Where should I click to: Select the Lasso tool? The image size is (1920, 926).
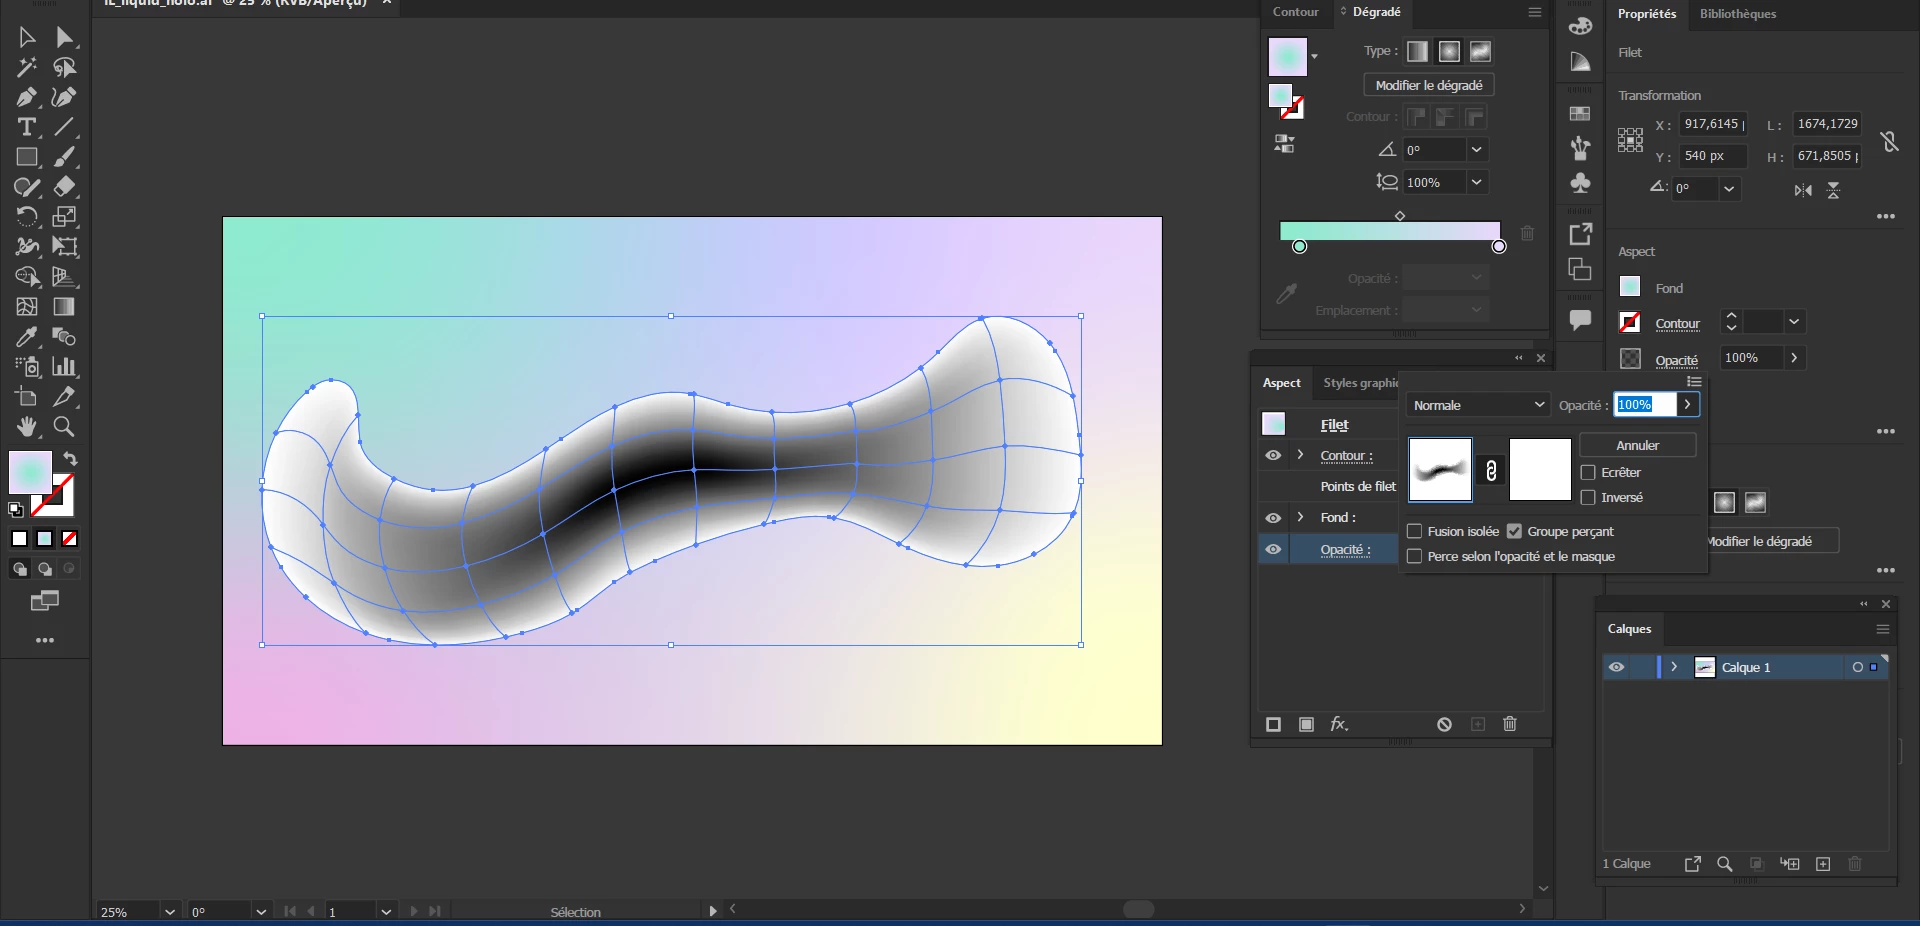(x=64, y=67)
